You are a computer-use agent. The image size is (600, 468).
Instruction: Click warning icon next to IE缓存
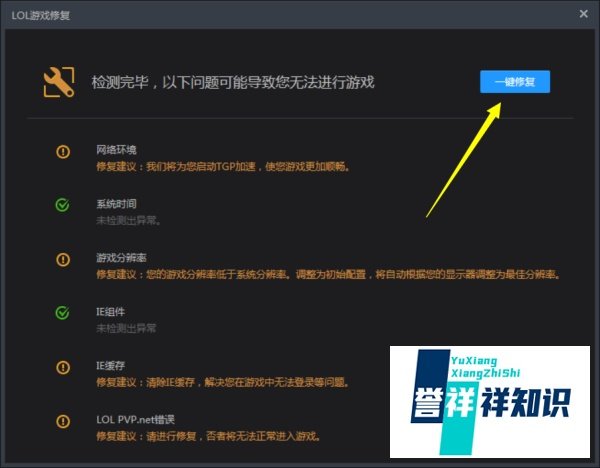pyautogui.click(x=63, y=367)
